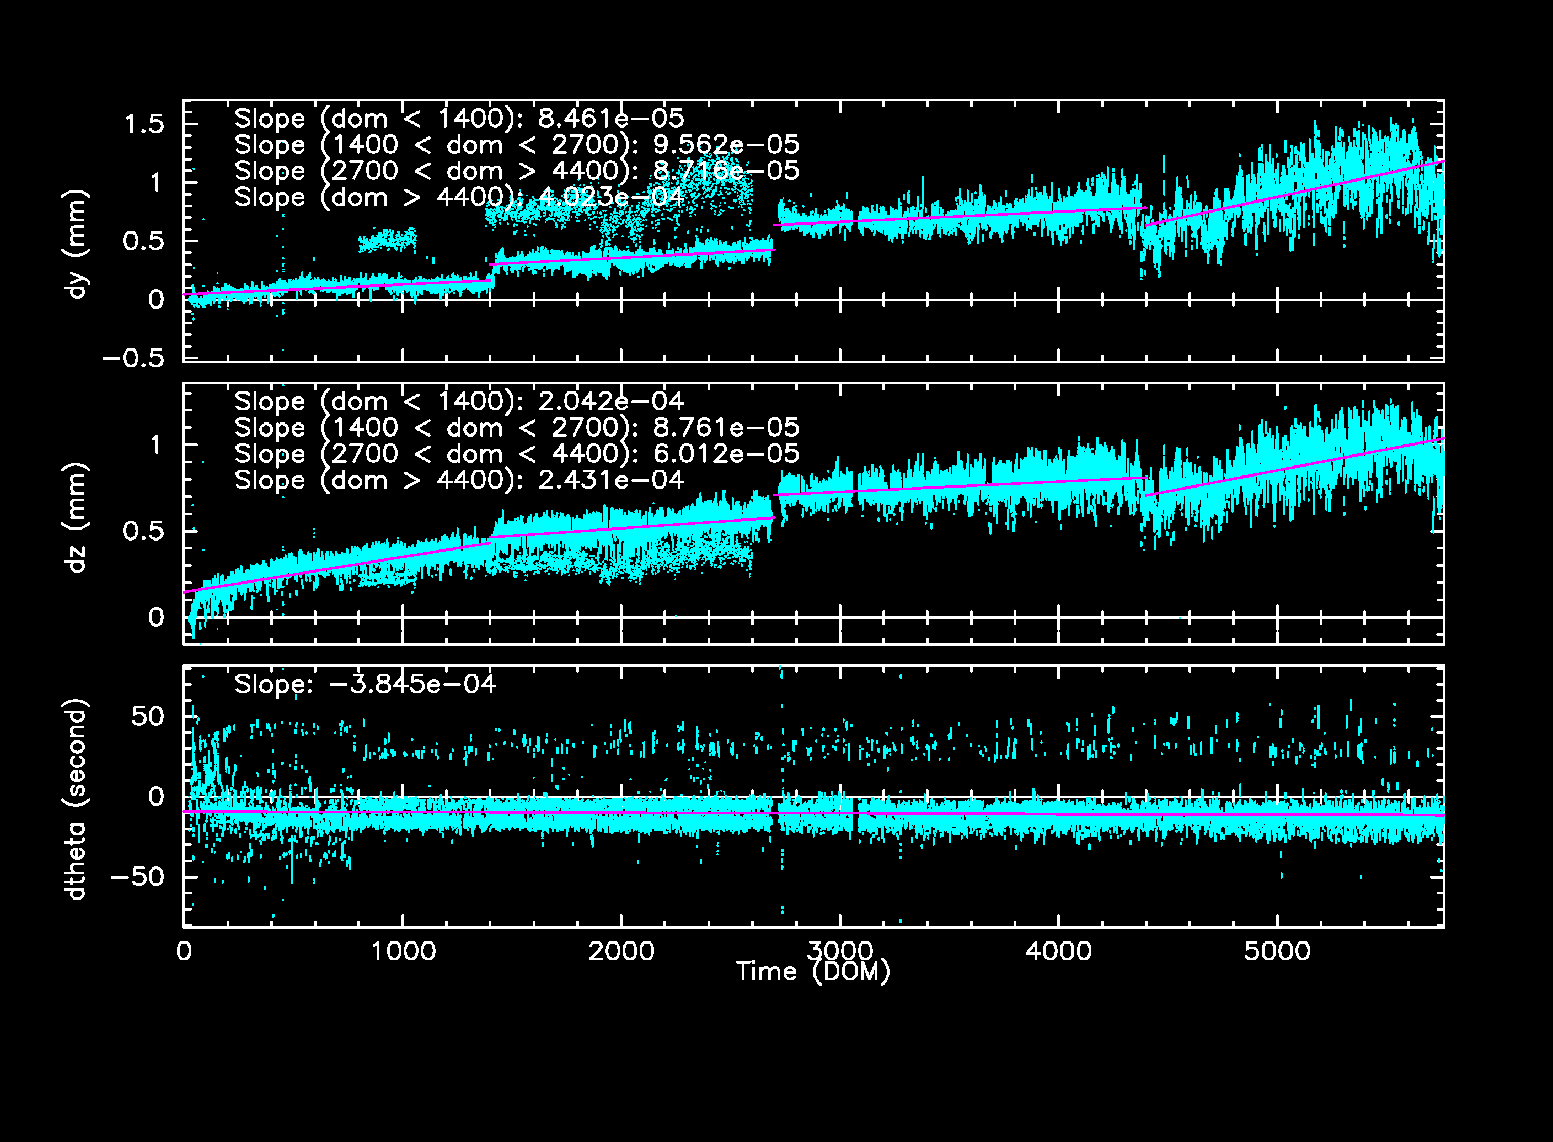Click the "Time (DOM)" x-axis title
Screen dimensions: 1553x1142
[813, 972]
